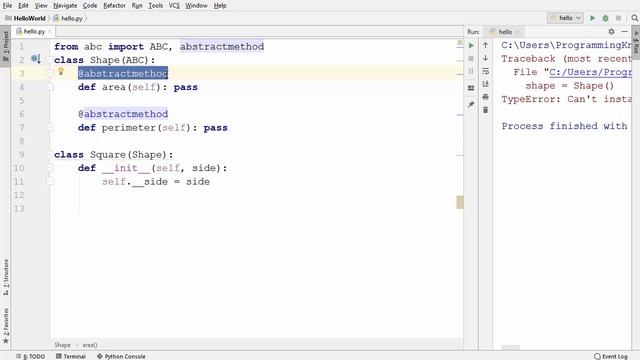The width and height of the screenshot is (640, 360).
Task: Show intention lightbulb on line 3
Action: click(x=61, y=72)
